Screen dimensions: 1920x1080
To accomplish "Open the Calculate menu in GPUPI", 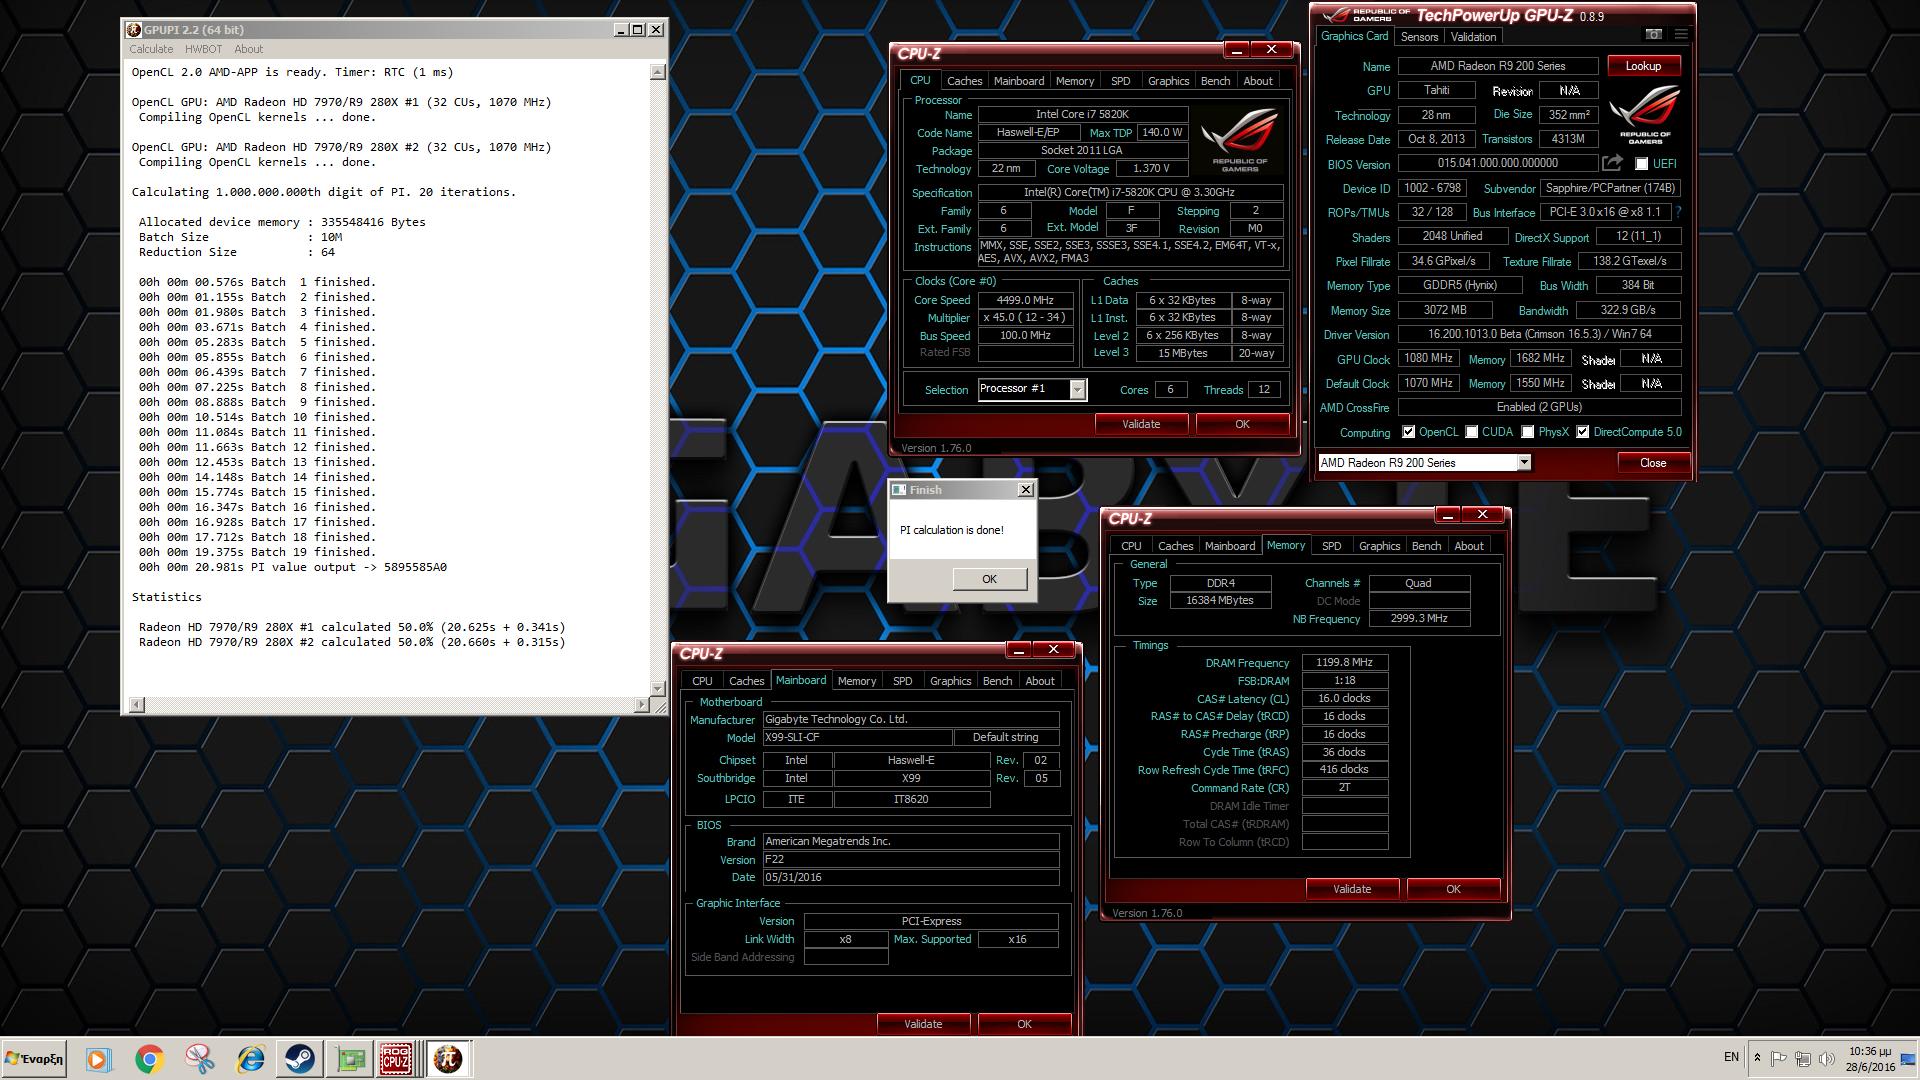I will 151,49.
